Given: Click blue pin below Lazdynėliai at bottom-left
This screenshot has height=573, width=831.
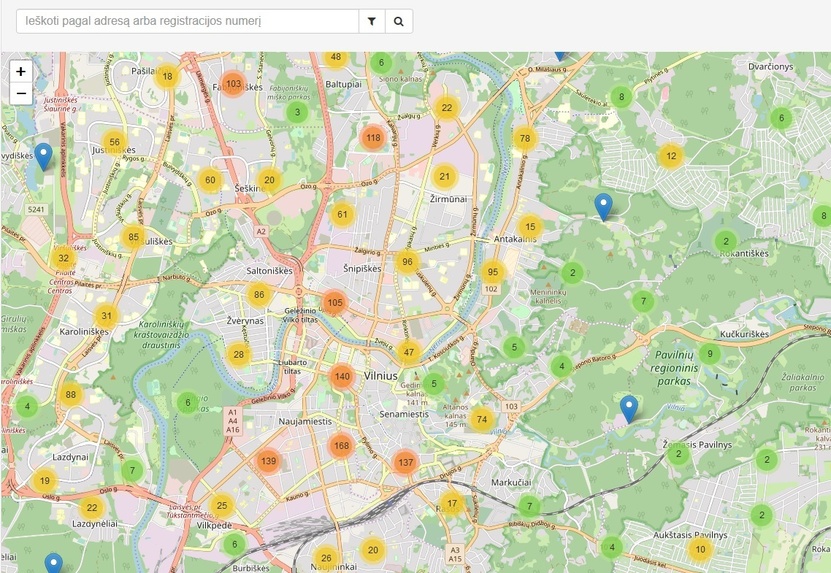Looking at the screenshot, I should point(54,564).
